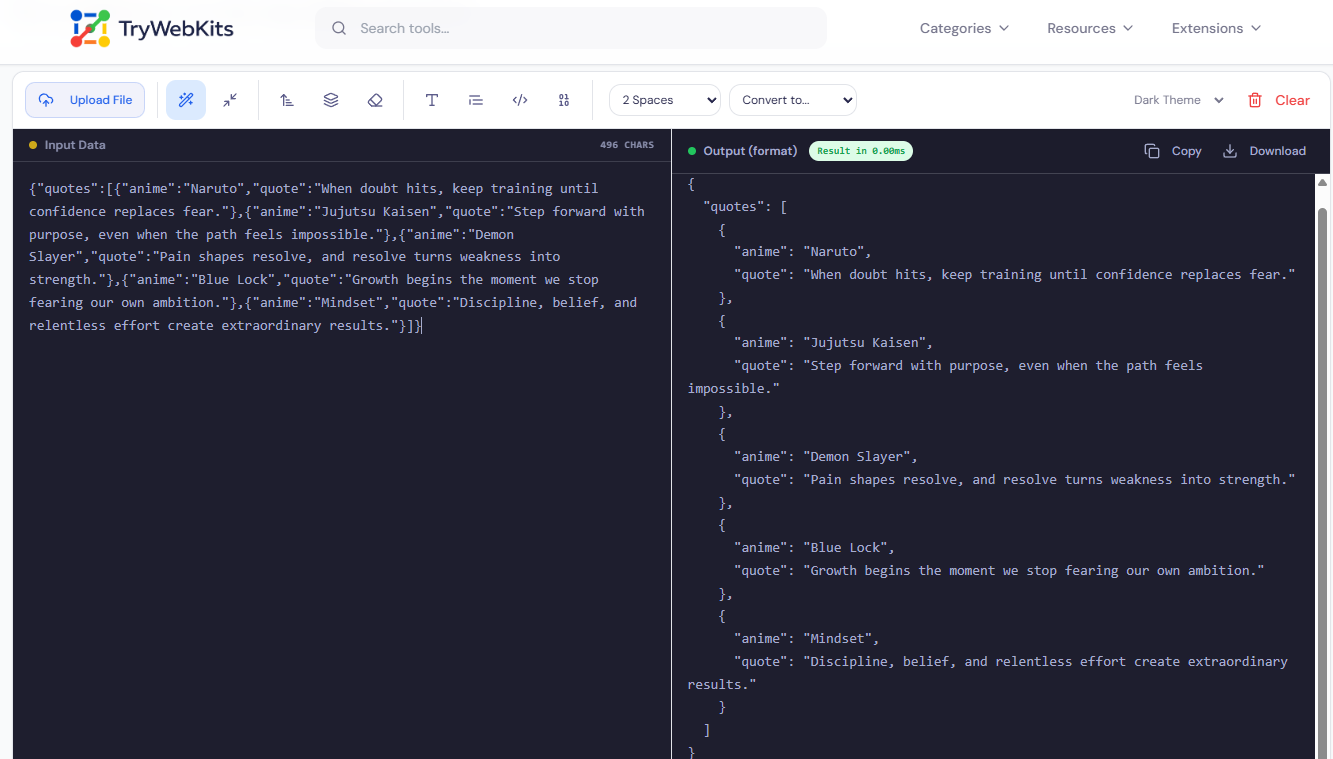Select the text transform T icon
The image size is (1333, 759).
pos(431,99)
